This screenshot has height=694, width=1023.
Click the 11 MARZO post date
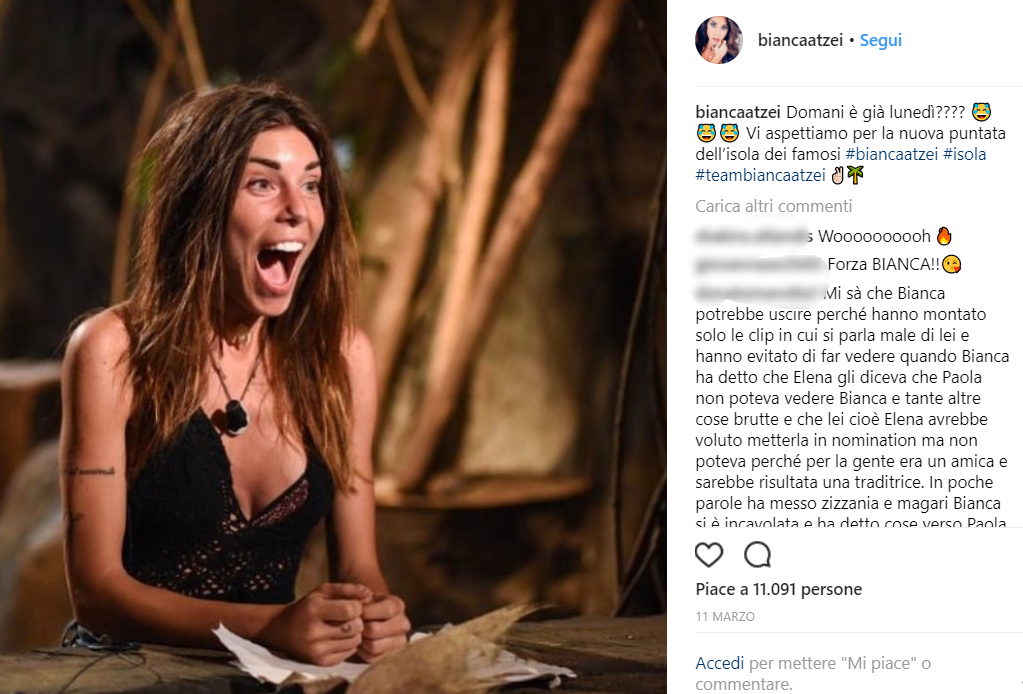tap(725, 617)
